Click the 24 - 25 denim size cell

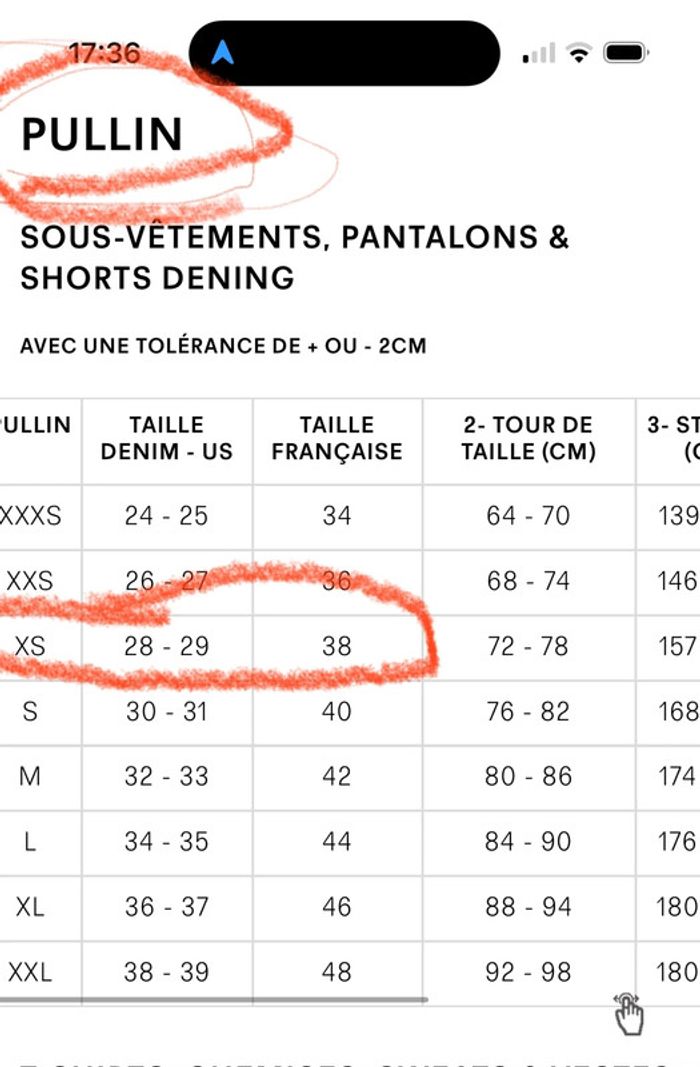tap(167, 515)
